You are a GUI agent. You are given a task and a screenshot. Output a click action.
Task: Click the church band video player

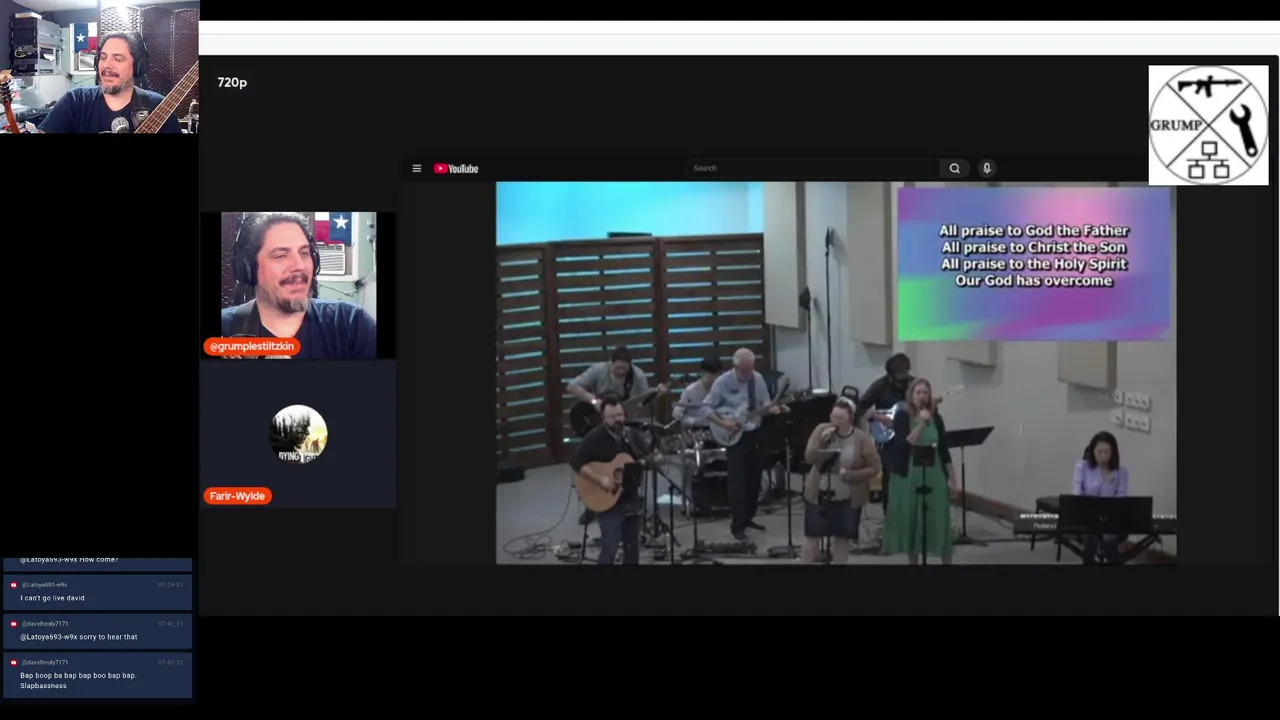tap(836, 373)
